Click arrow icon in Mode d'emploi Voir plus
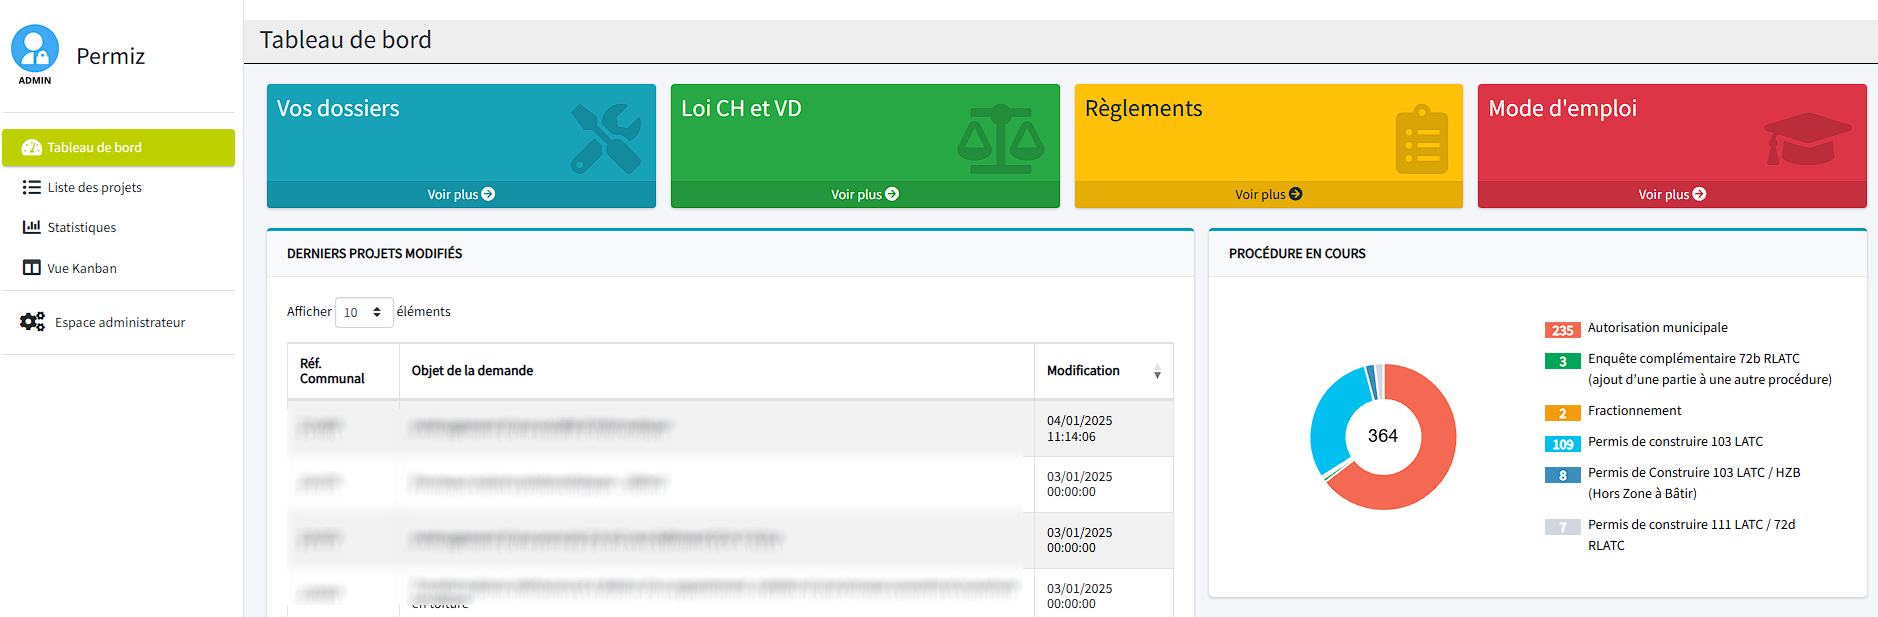The height and width of the screenshot is (617, 1878). 1699,194
